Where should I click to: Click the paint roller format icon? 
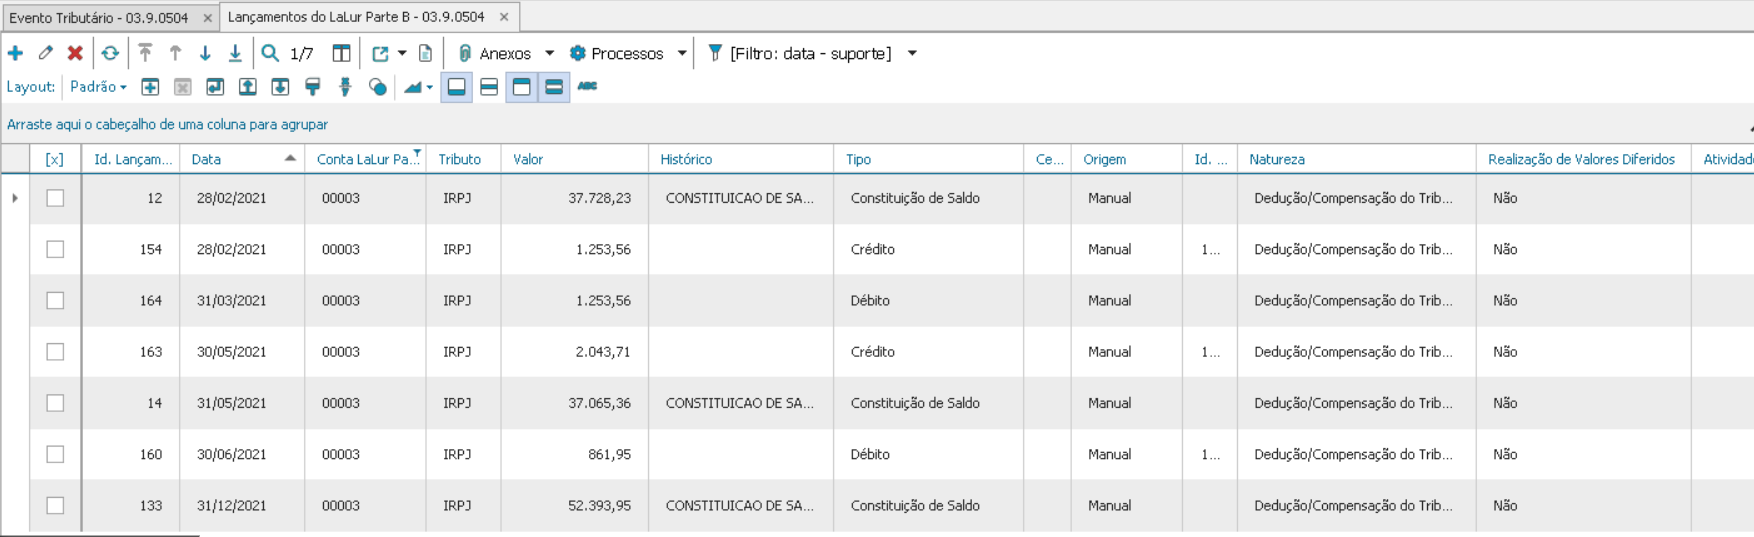313,87
